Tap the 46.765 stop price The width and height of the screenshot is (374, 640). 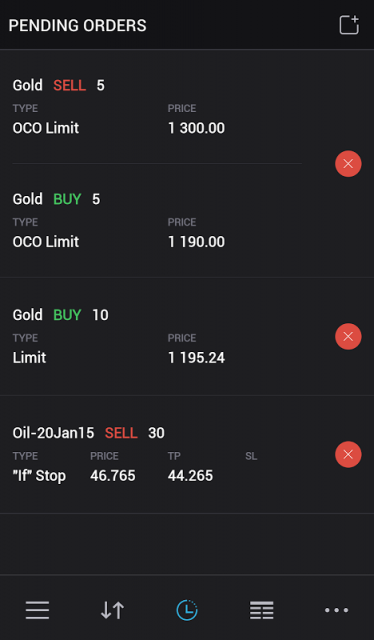pyautogui.click(x=113, y=476)
